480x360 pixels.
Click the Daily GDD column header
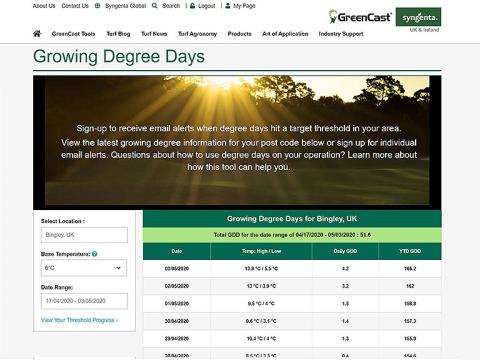[x=345, y=251]
